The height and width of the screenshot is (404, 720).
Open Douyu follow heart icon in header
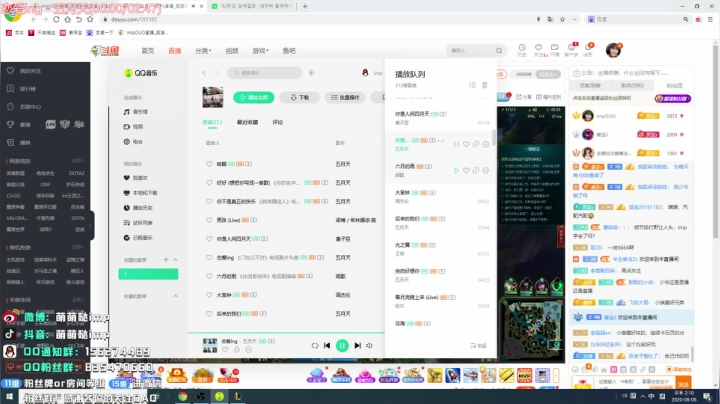(540, 50)
